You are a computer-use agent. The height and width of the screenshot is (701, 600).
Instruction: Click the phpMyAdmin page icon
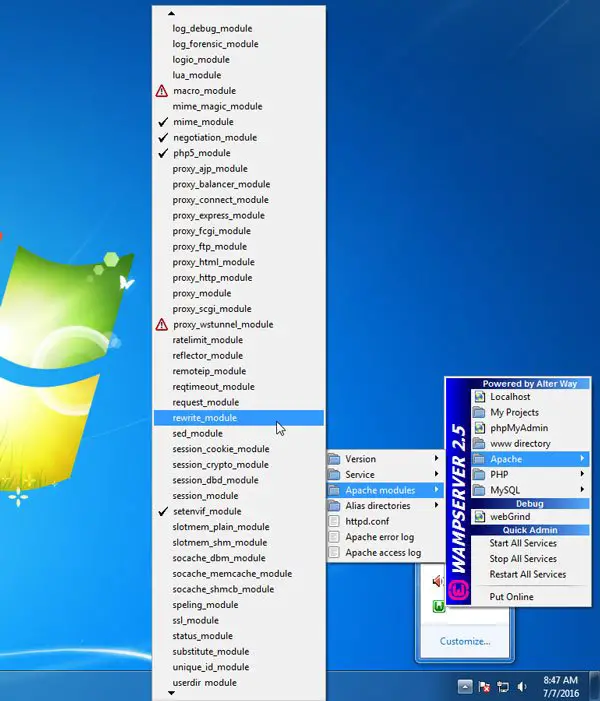(479, 428)
